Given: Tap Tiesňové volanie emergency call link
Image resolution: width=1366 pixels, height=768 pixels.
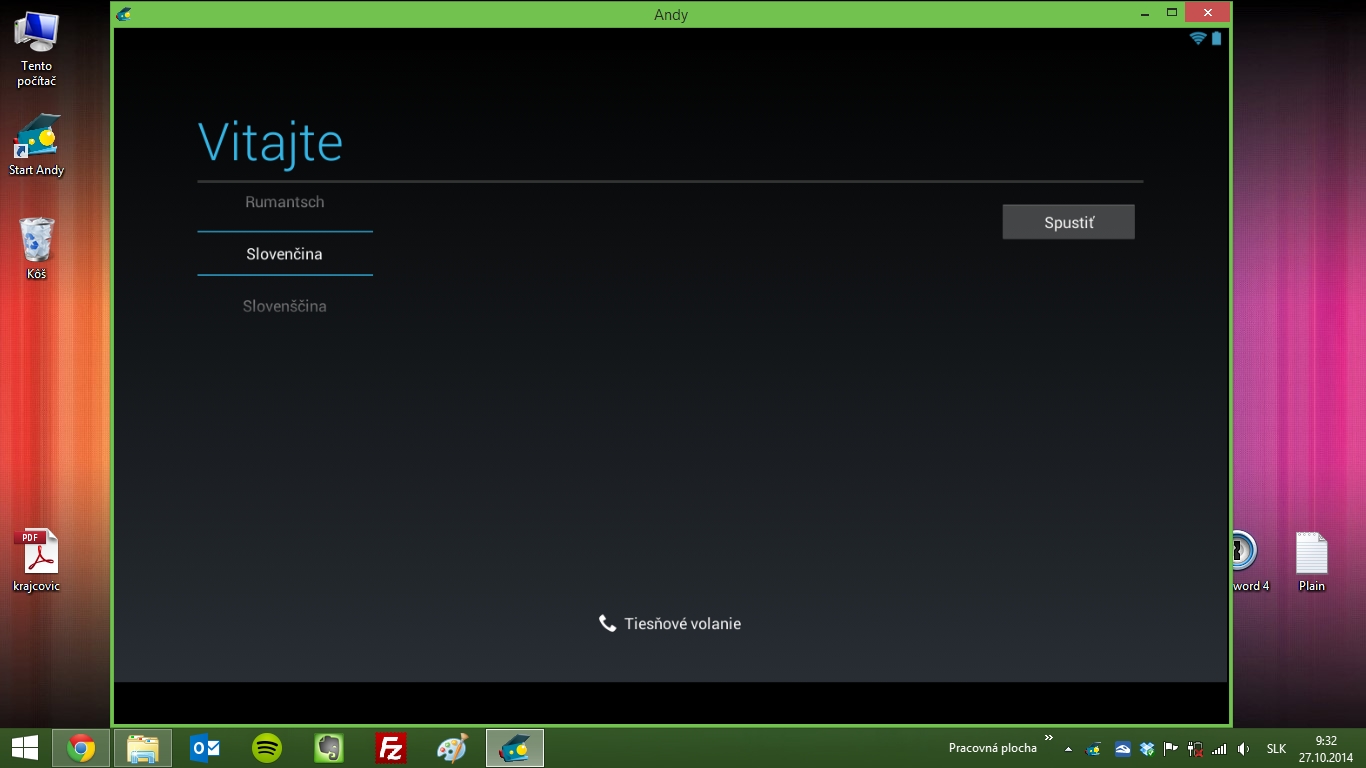Looking at the screenshot, I should pos(670,624).
